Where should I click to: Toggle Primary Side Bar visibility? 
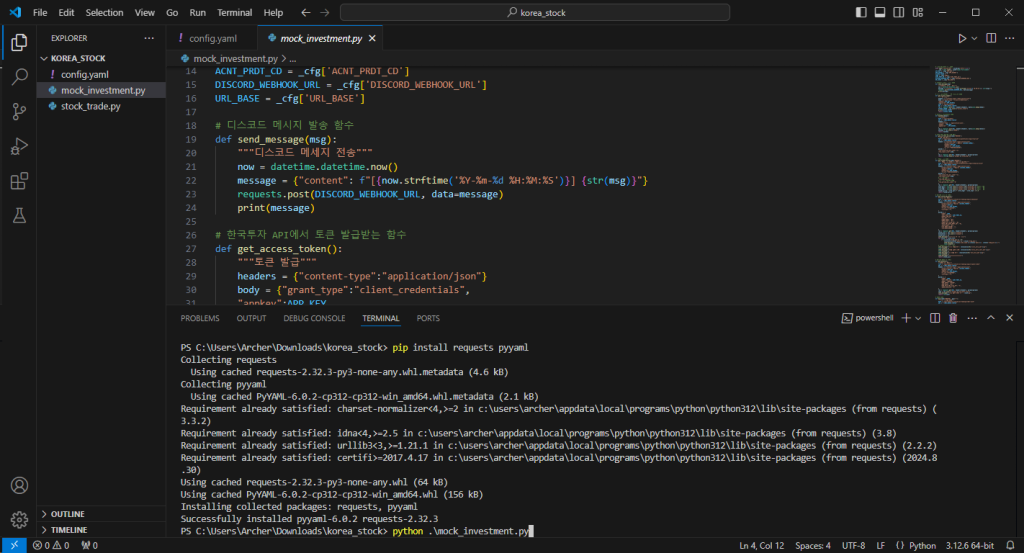point(861,12)
